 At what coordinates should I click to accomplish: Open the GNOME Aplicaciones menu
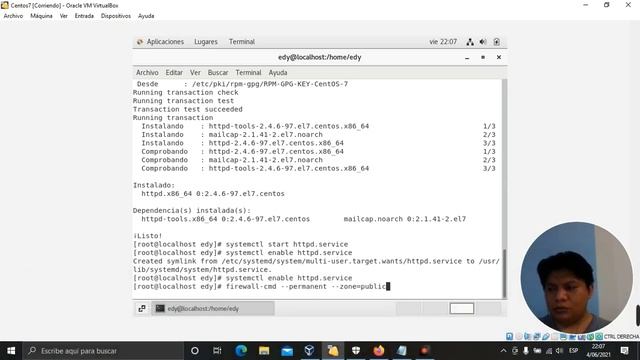click(x=160, y=42)
